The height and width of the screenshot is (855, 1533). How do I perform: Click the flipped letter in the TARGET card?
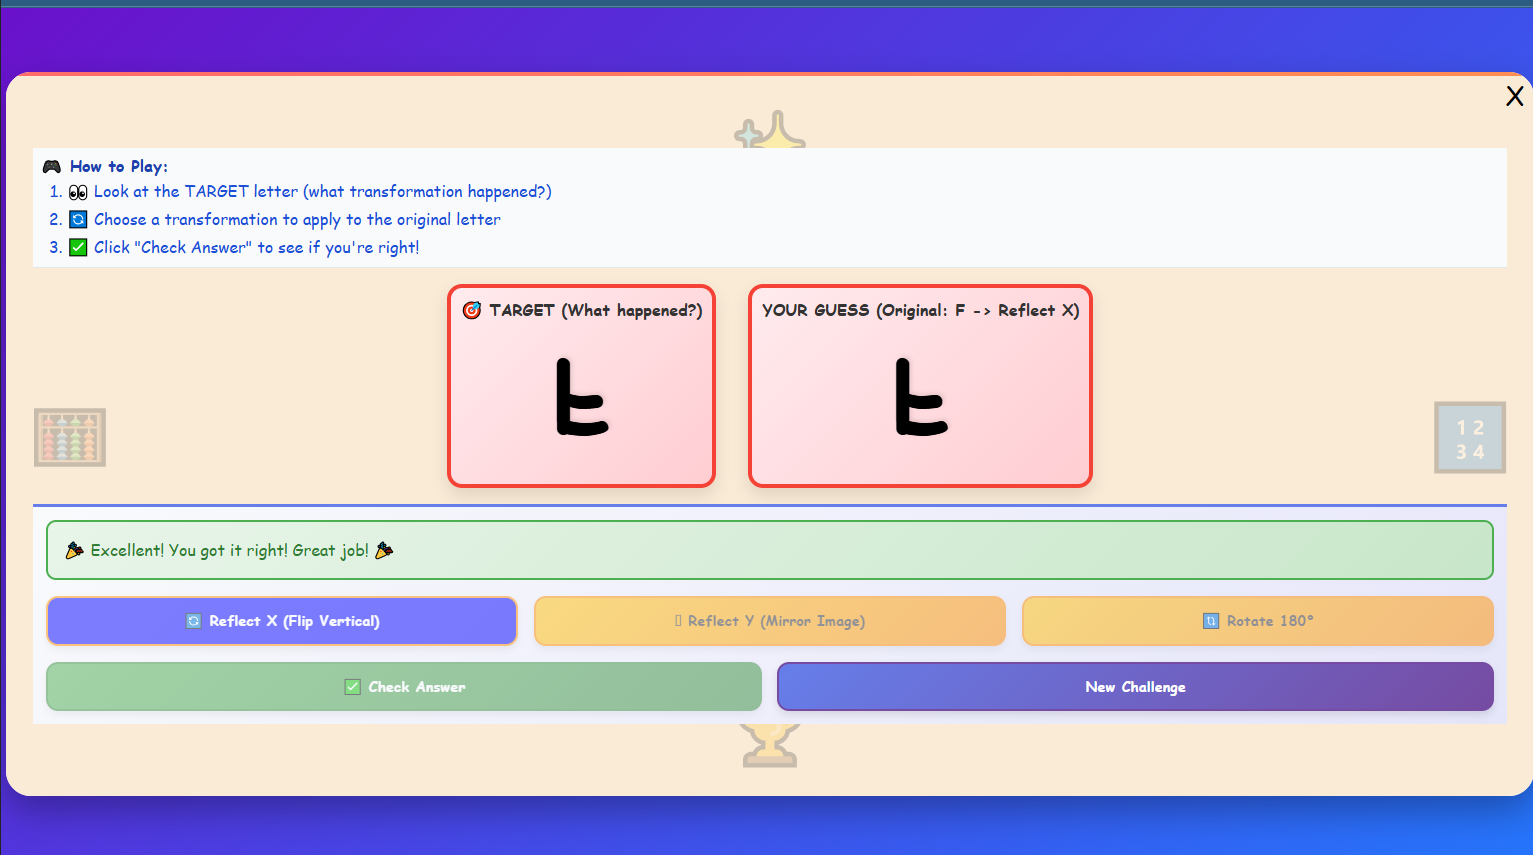[x=581, y=398]
